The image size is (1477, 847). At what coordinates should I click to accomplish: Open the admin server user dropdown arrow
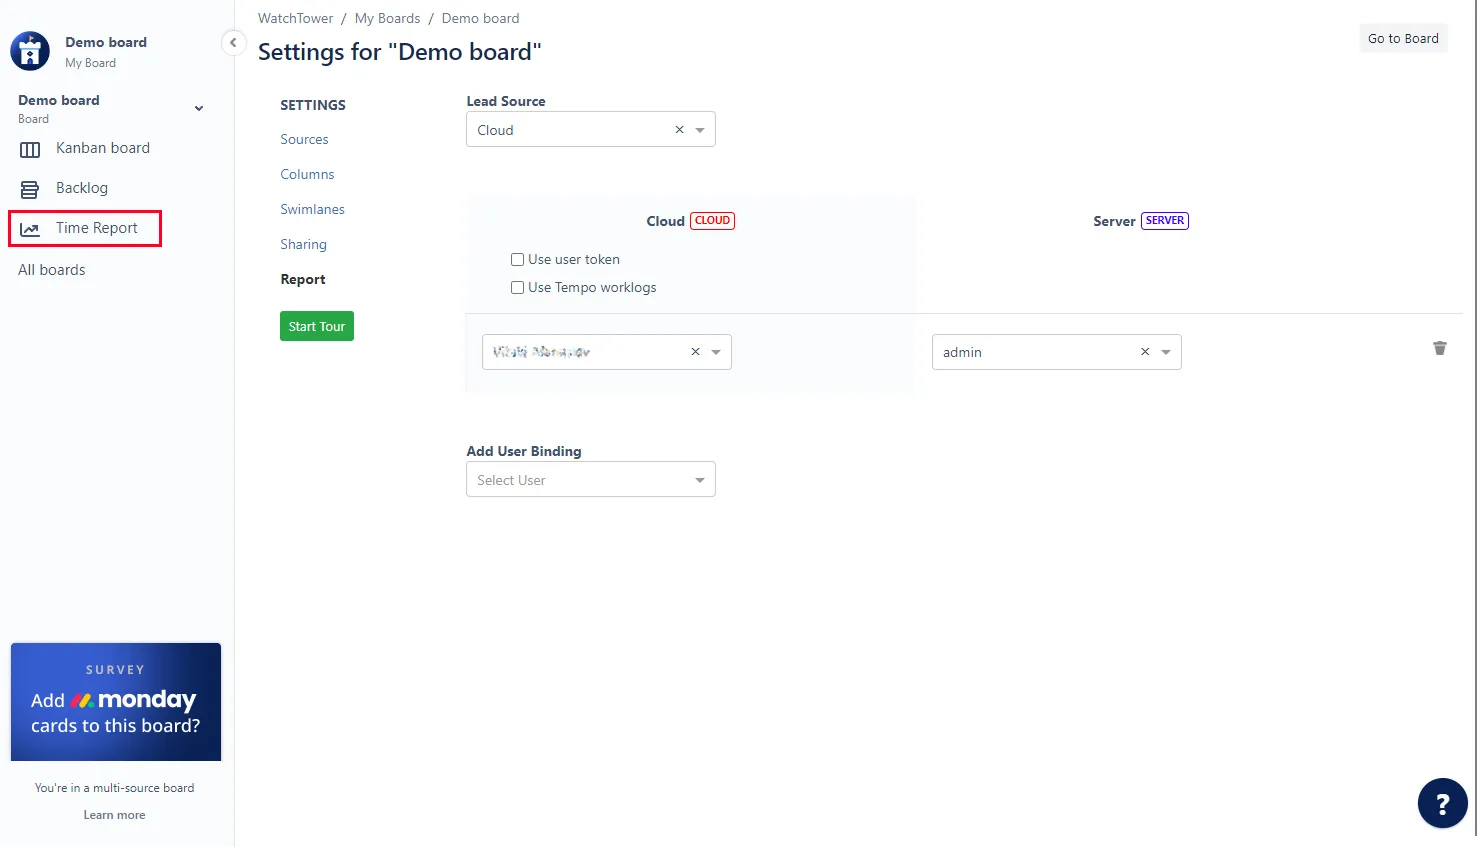(x=1166, y=352)
